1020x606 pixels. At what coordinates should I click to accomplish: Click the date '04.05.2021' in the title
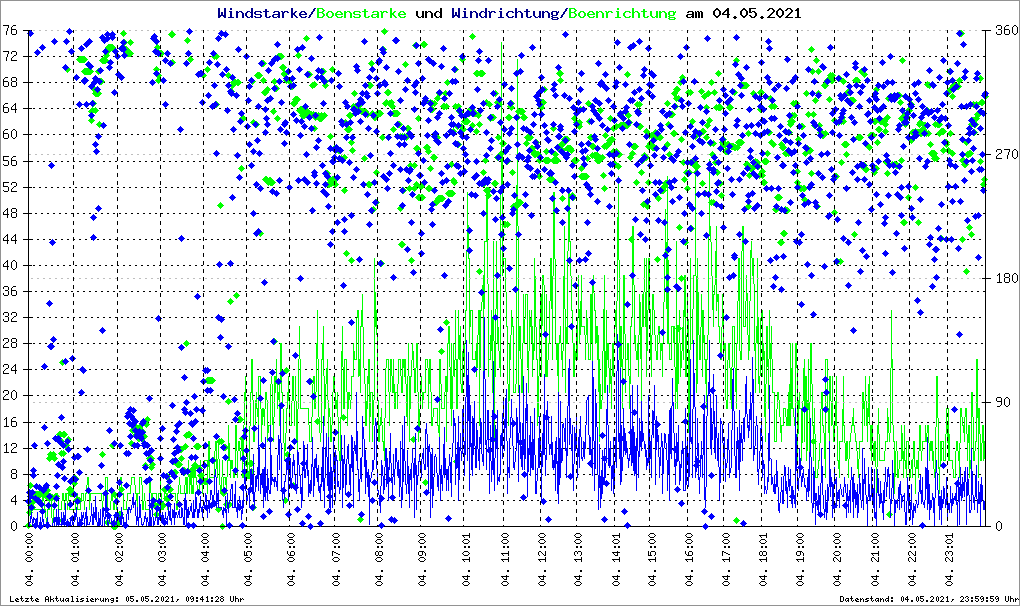coord(756,13)
